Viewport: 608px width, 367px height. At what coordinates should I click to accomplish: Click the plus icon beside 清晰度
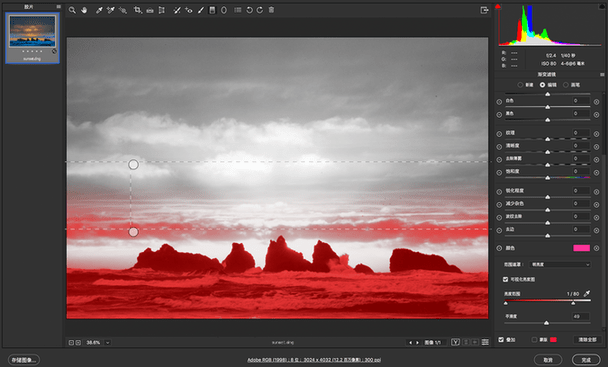[x=596, y=147]
